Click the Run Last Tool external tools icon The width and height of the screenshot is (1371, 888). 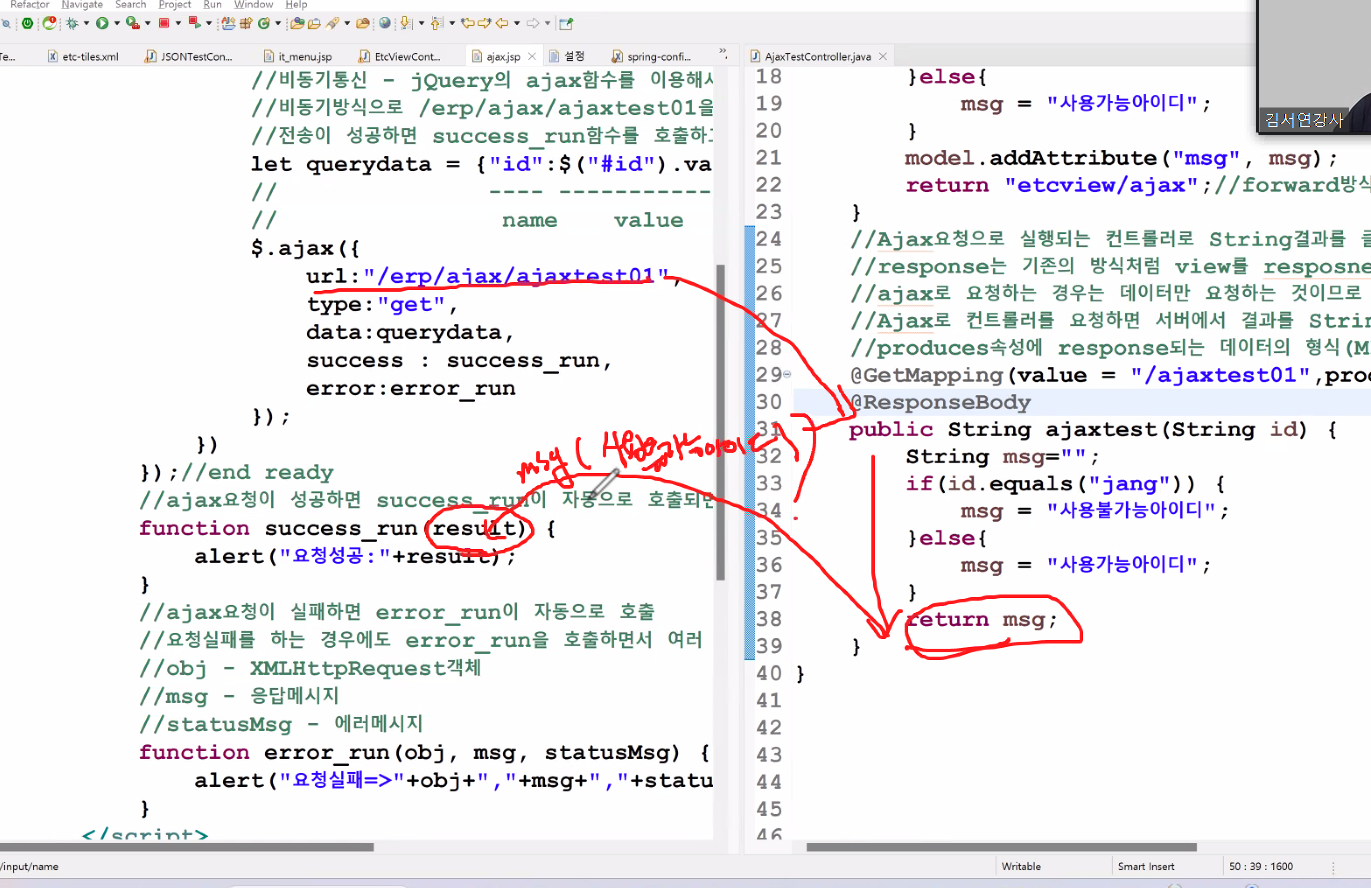(x=133, y=22)
